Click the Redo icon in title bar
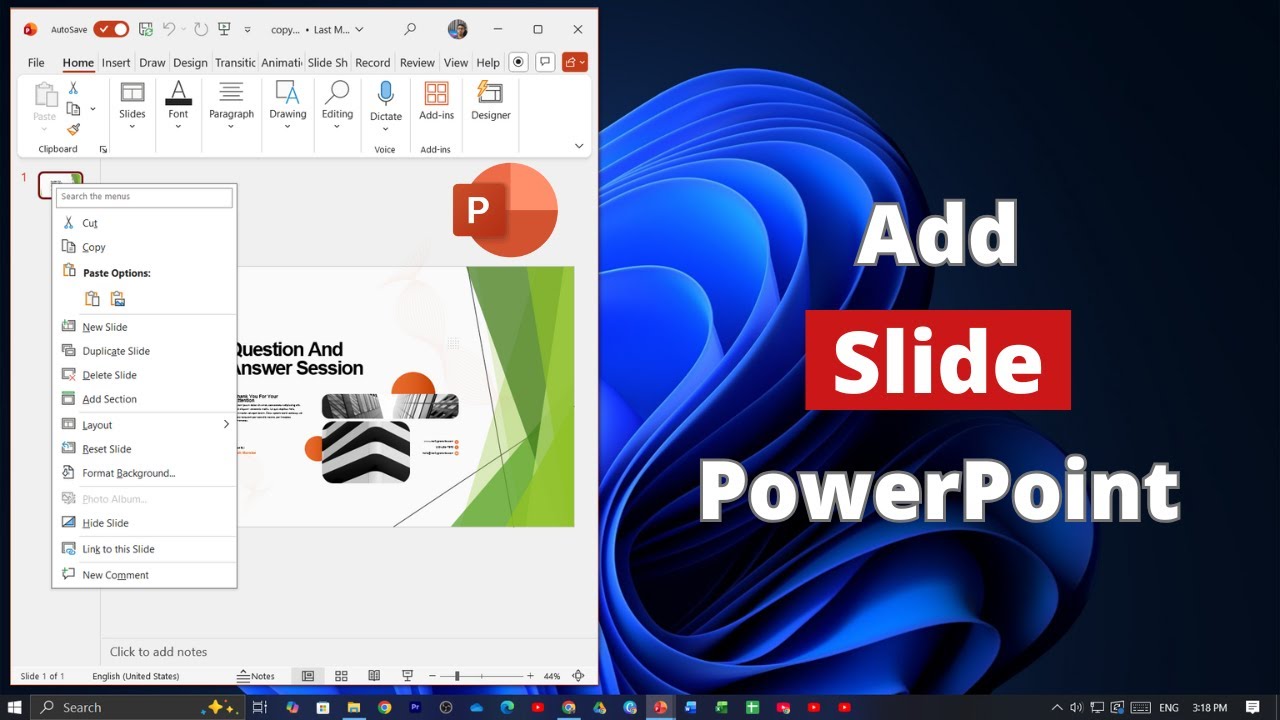Viewport: 1280px width, 720px height. coord(201,29)
